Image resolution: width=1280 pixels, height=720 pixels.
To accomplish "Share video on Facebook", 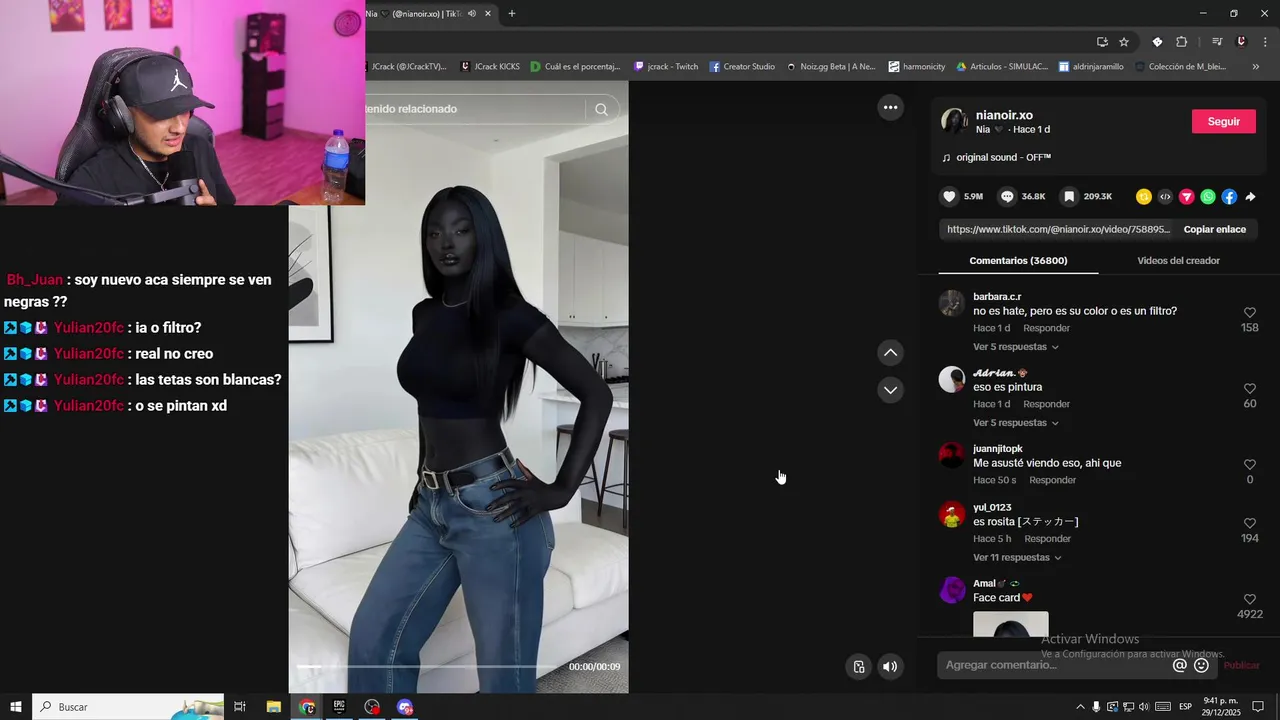I will 1229,197.
